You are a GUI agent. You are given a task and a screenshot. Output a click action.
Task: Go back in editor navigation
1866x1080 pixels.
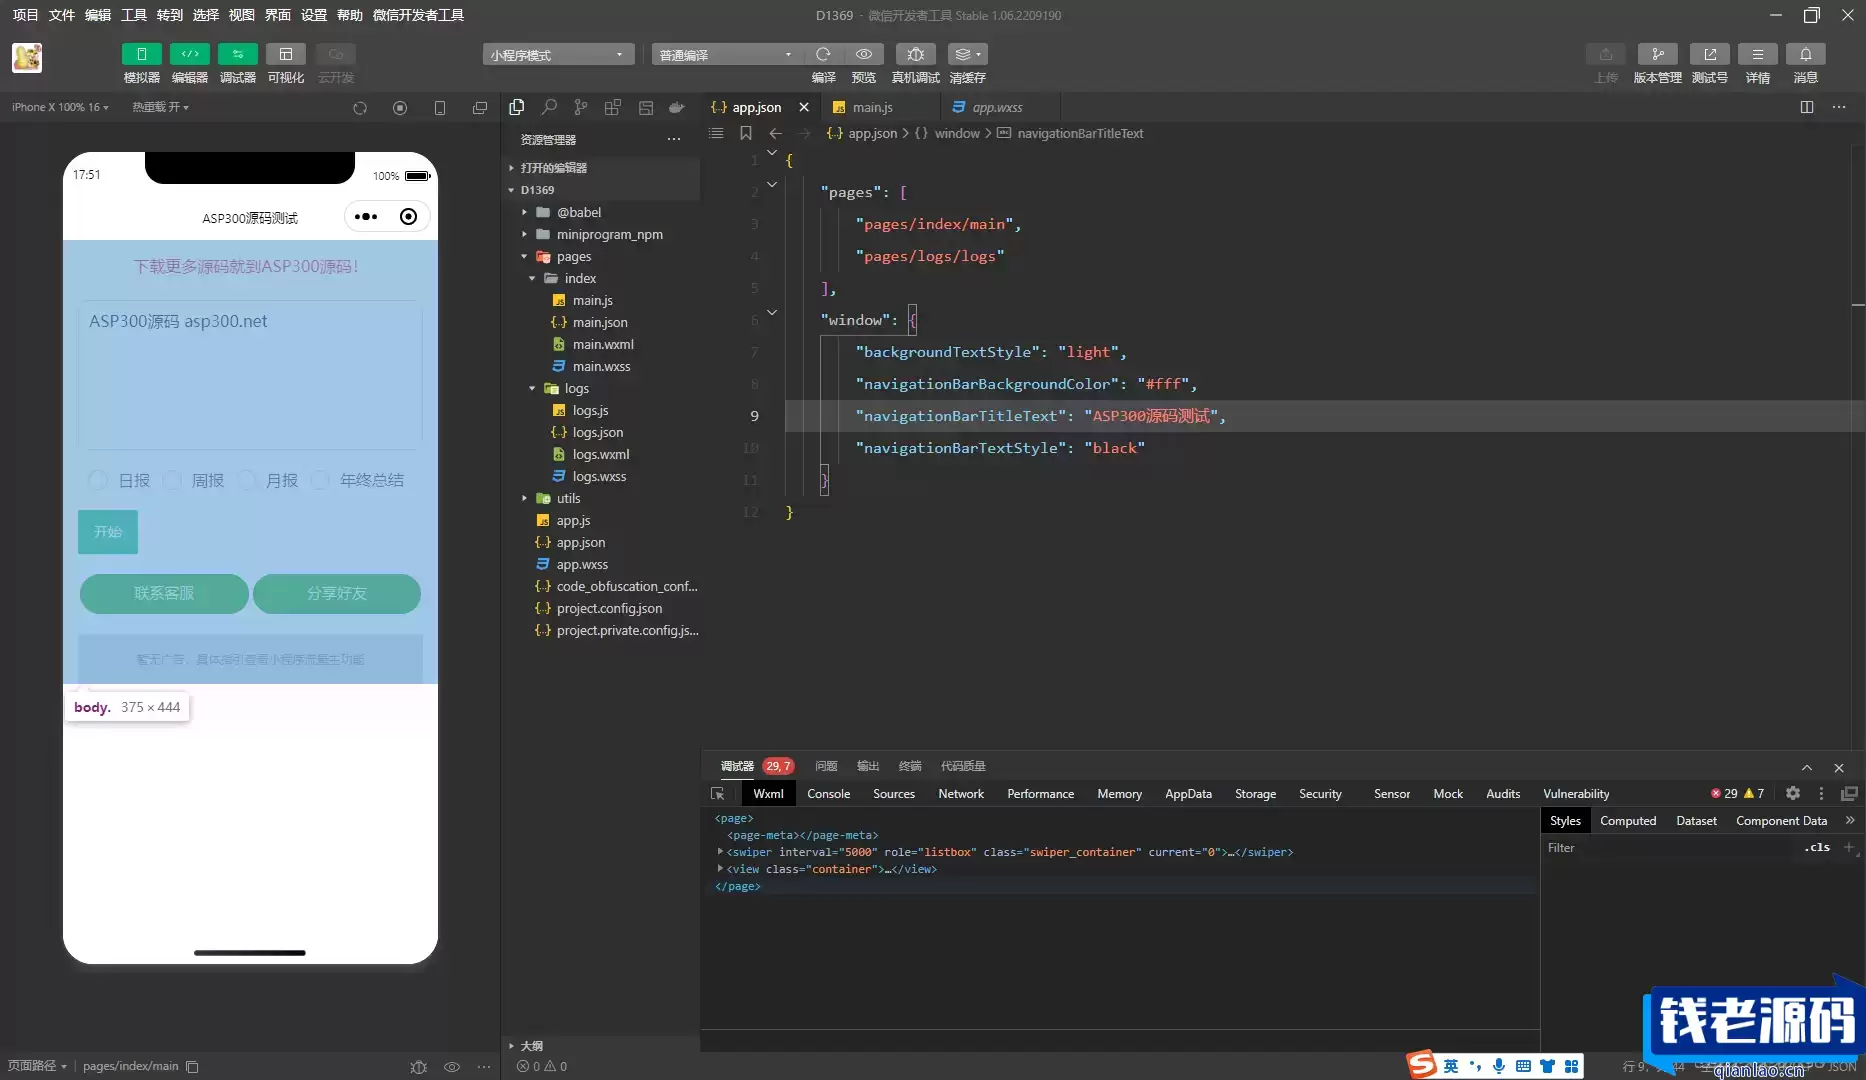pos(776,133)
